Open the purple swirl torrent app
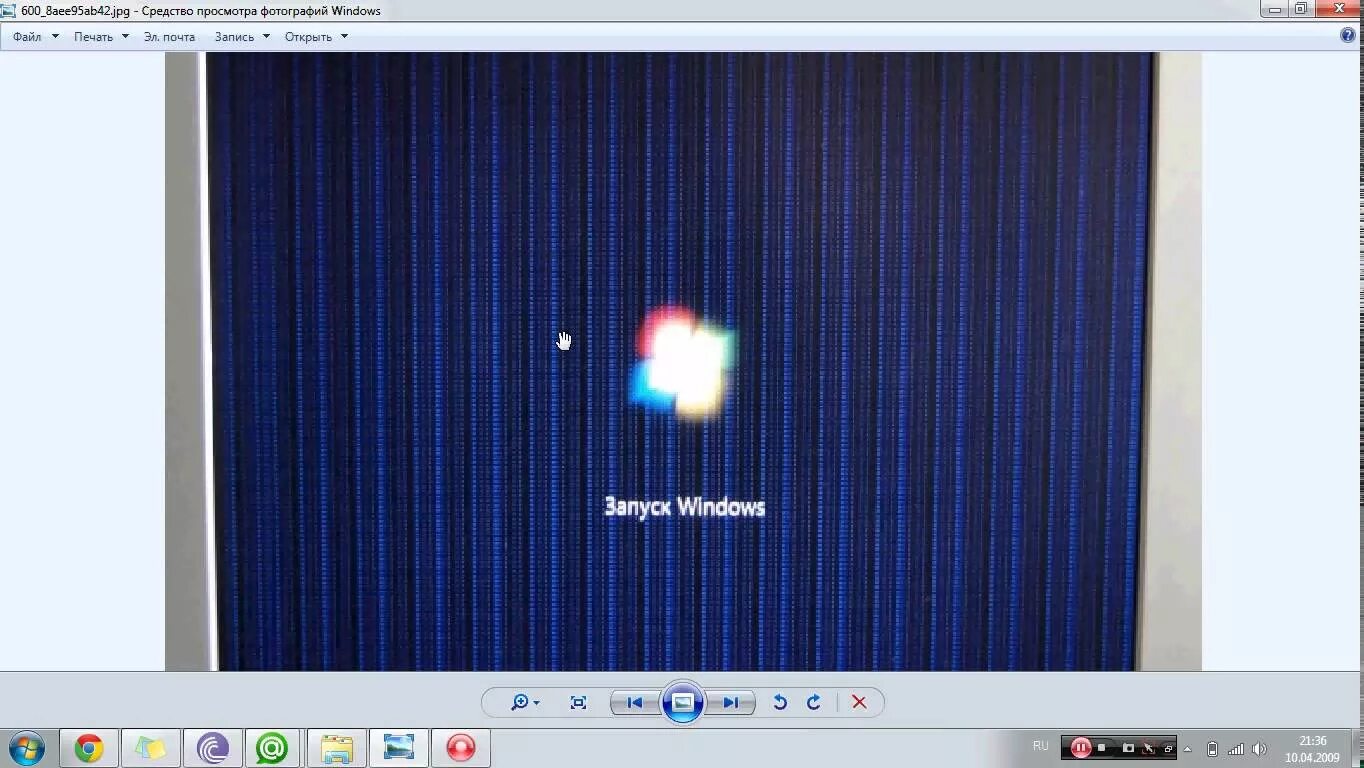The height and width of the screenshot is (768, 1364). [x=213, y=748]
